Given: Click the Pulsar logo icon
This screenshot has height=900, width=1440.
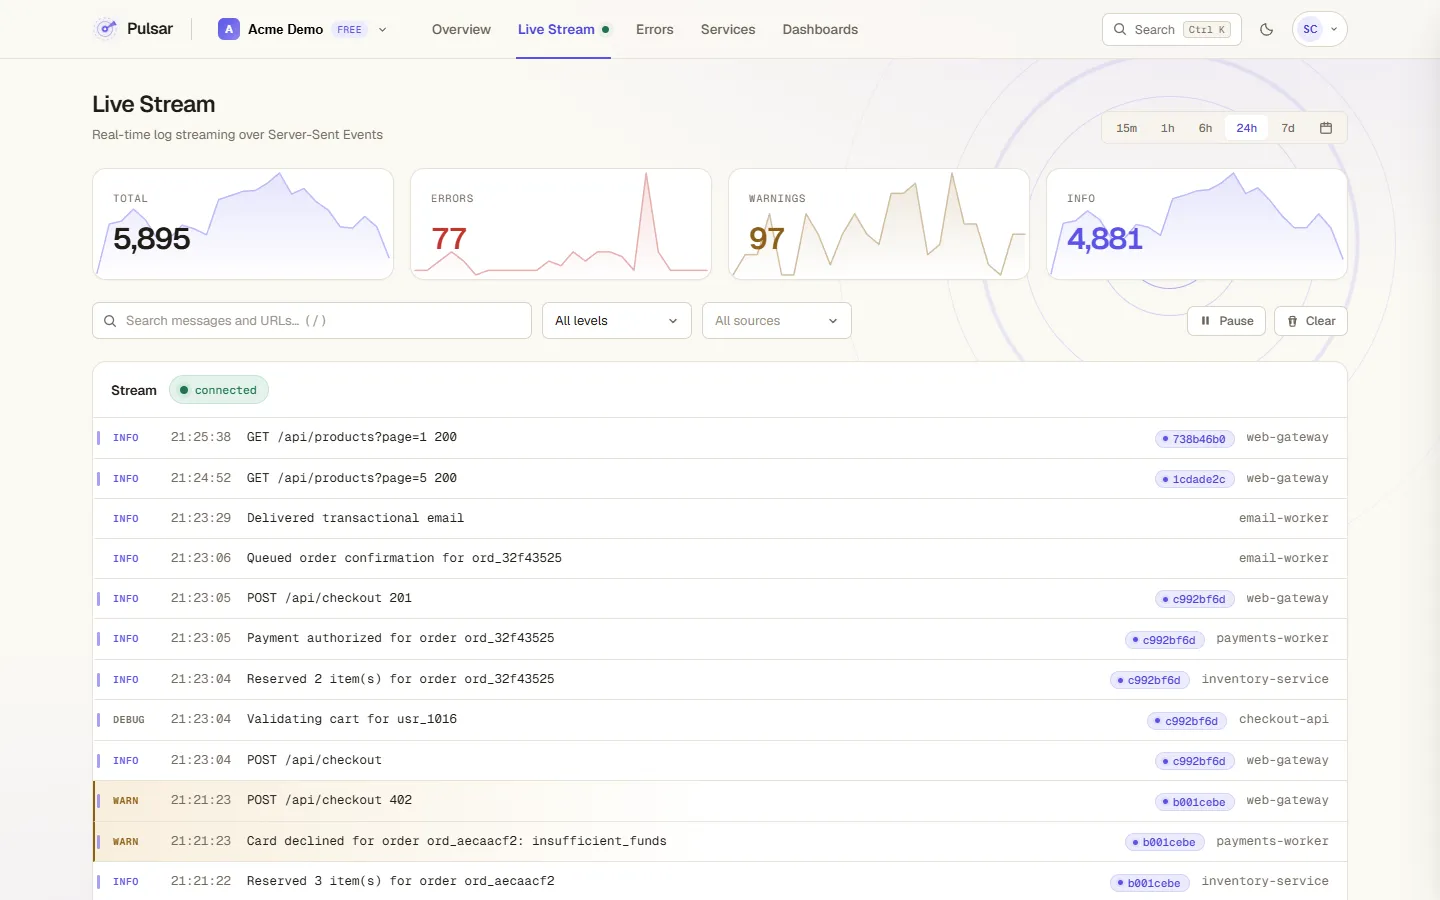Looking at the screenshot, I should click(x=106, y=29).
